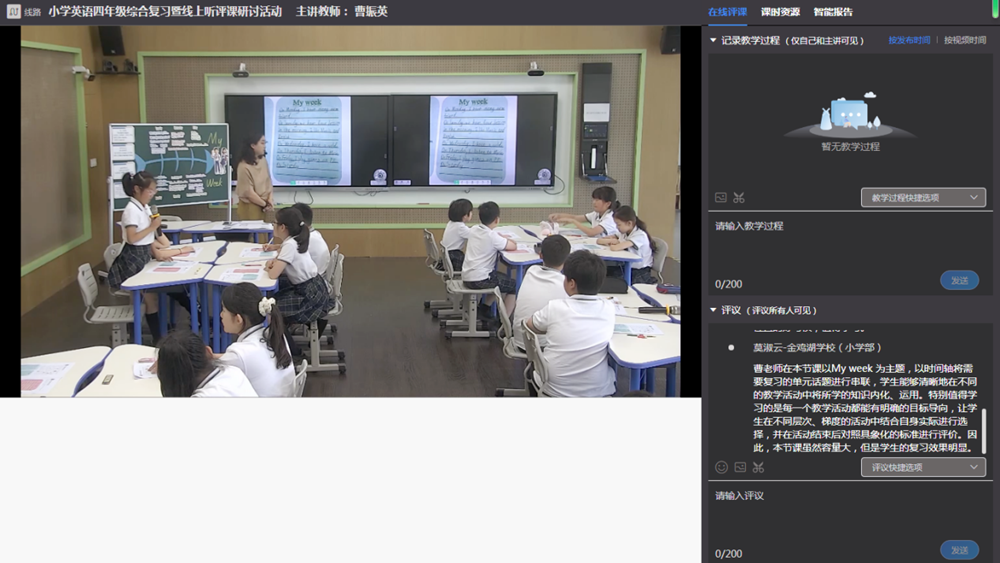Click scissors screenshot icon in teaching process

pos(739,198)
